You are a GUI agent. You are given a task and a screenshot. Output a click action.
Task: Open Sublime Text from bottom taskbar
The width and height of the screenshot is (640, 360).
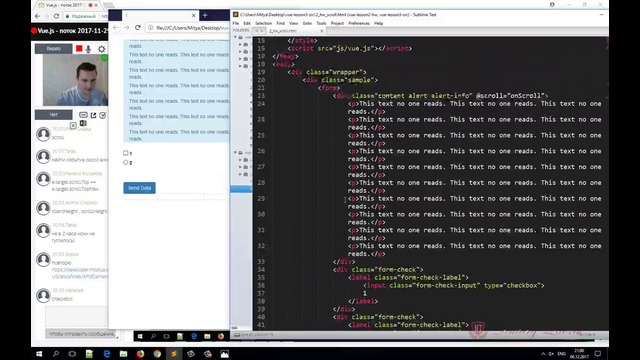click(174, 354)
